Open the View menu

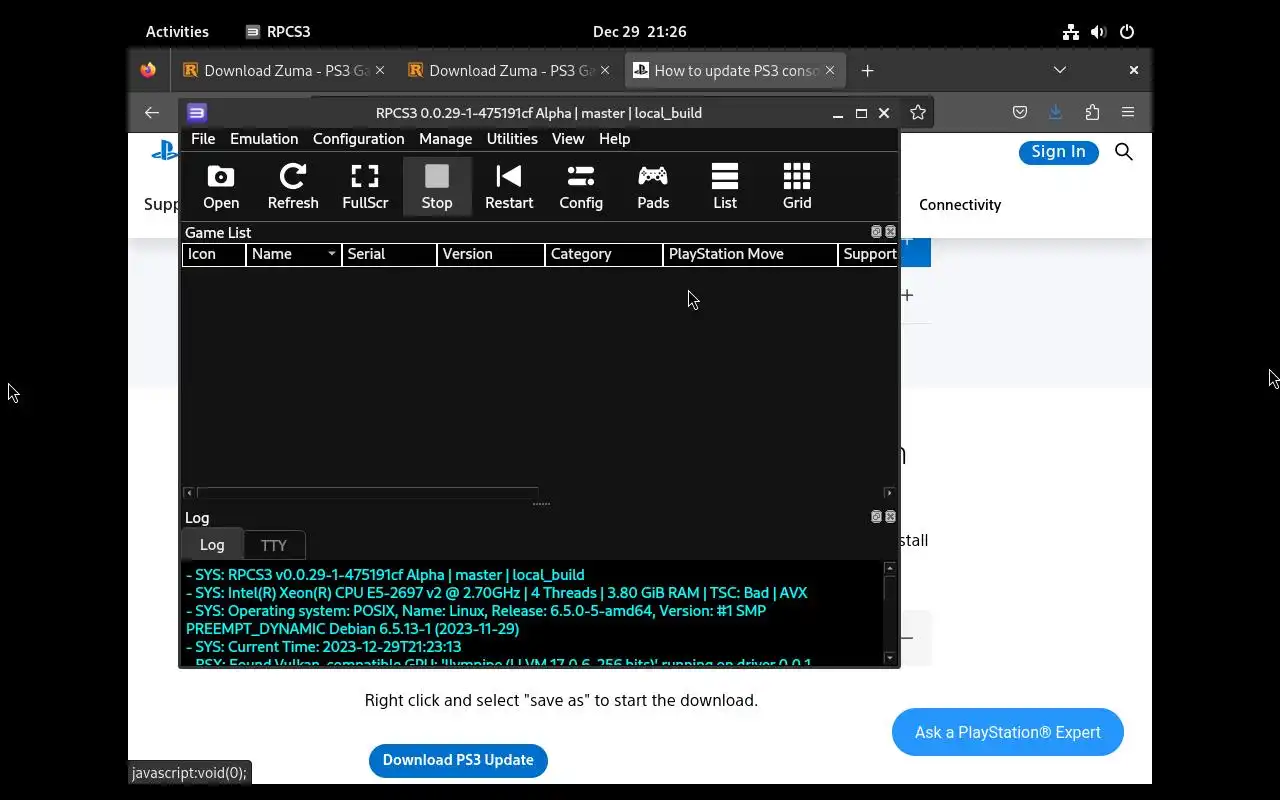click(568, 139)
